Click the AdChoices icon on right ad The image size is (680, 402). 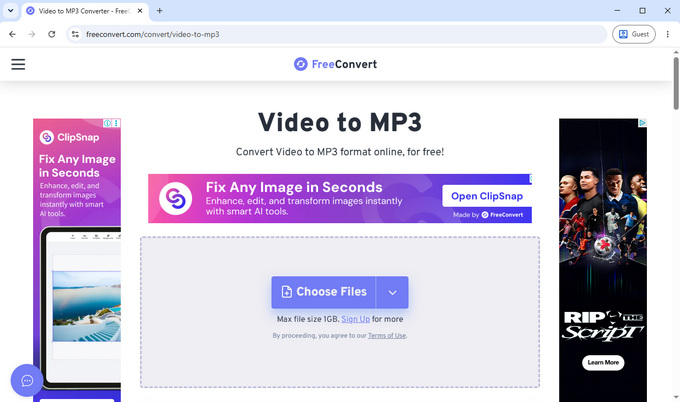(x=642, y=123)
